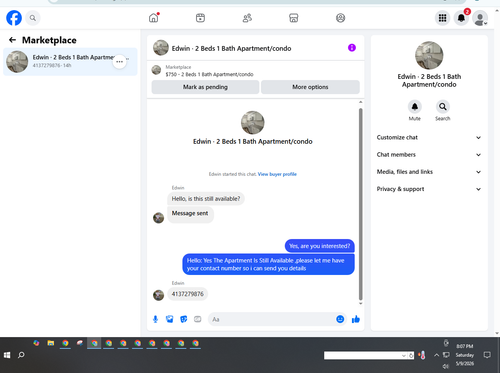Viewport: 500px width, 373px height.
Task: Open the taskbar address bar dropdown arrow
Action: coord(404,356)
